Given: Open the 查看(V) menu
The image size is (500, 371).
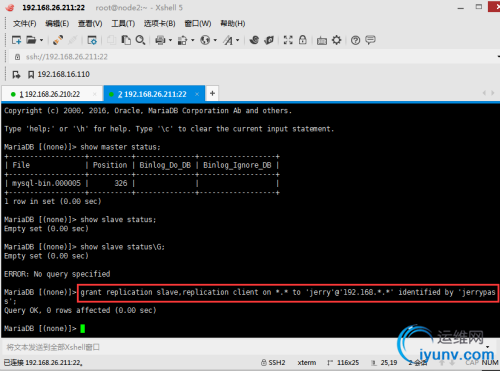Looking at the screenshot, I should pos(90,23).
